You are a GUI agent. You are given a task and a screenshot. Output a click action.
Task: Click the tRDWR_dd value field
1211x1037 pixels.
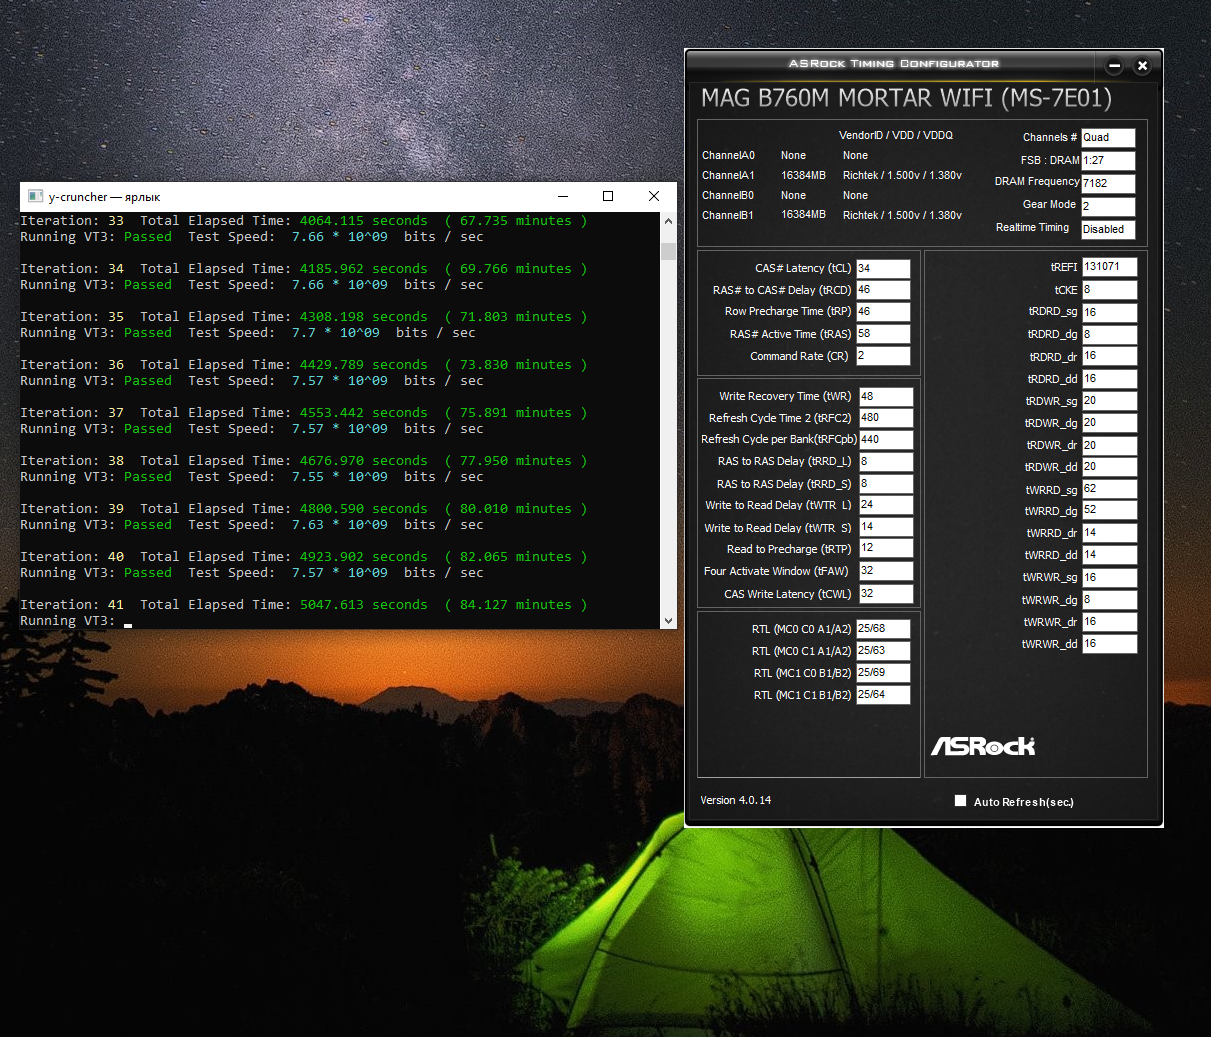point(1109,467)
